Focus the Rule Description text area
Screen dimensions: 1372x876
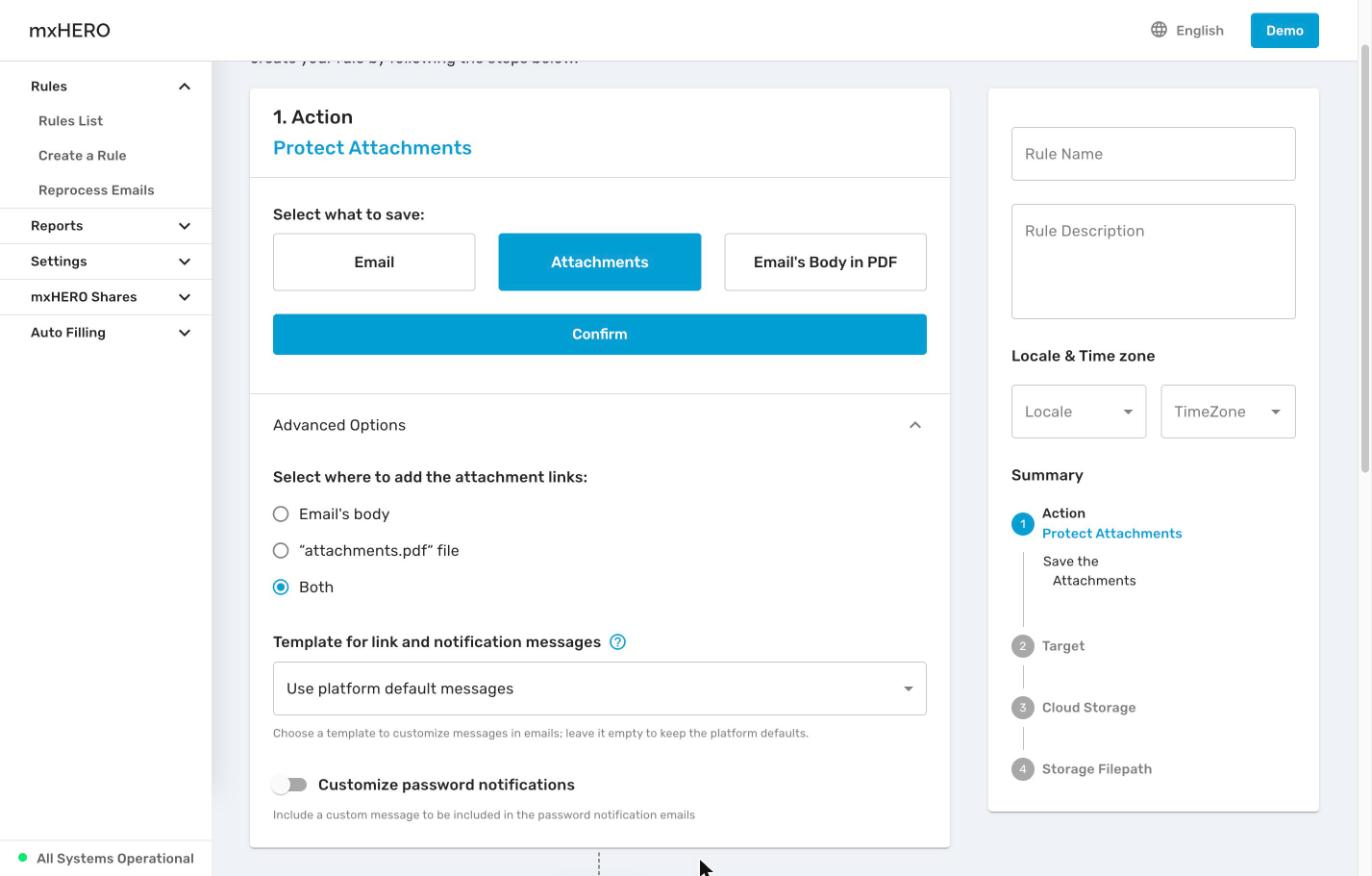tap(1153, 262)
